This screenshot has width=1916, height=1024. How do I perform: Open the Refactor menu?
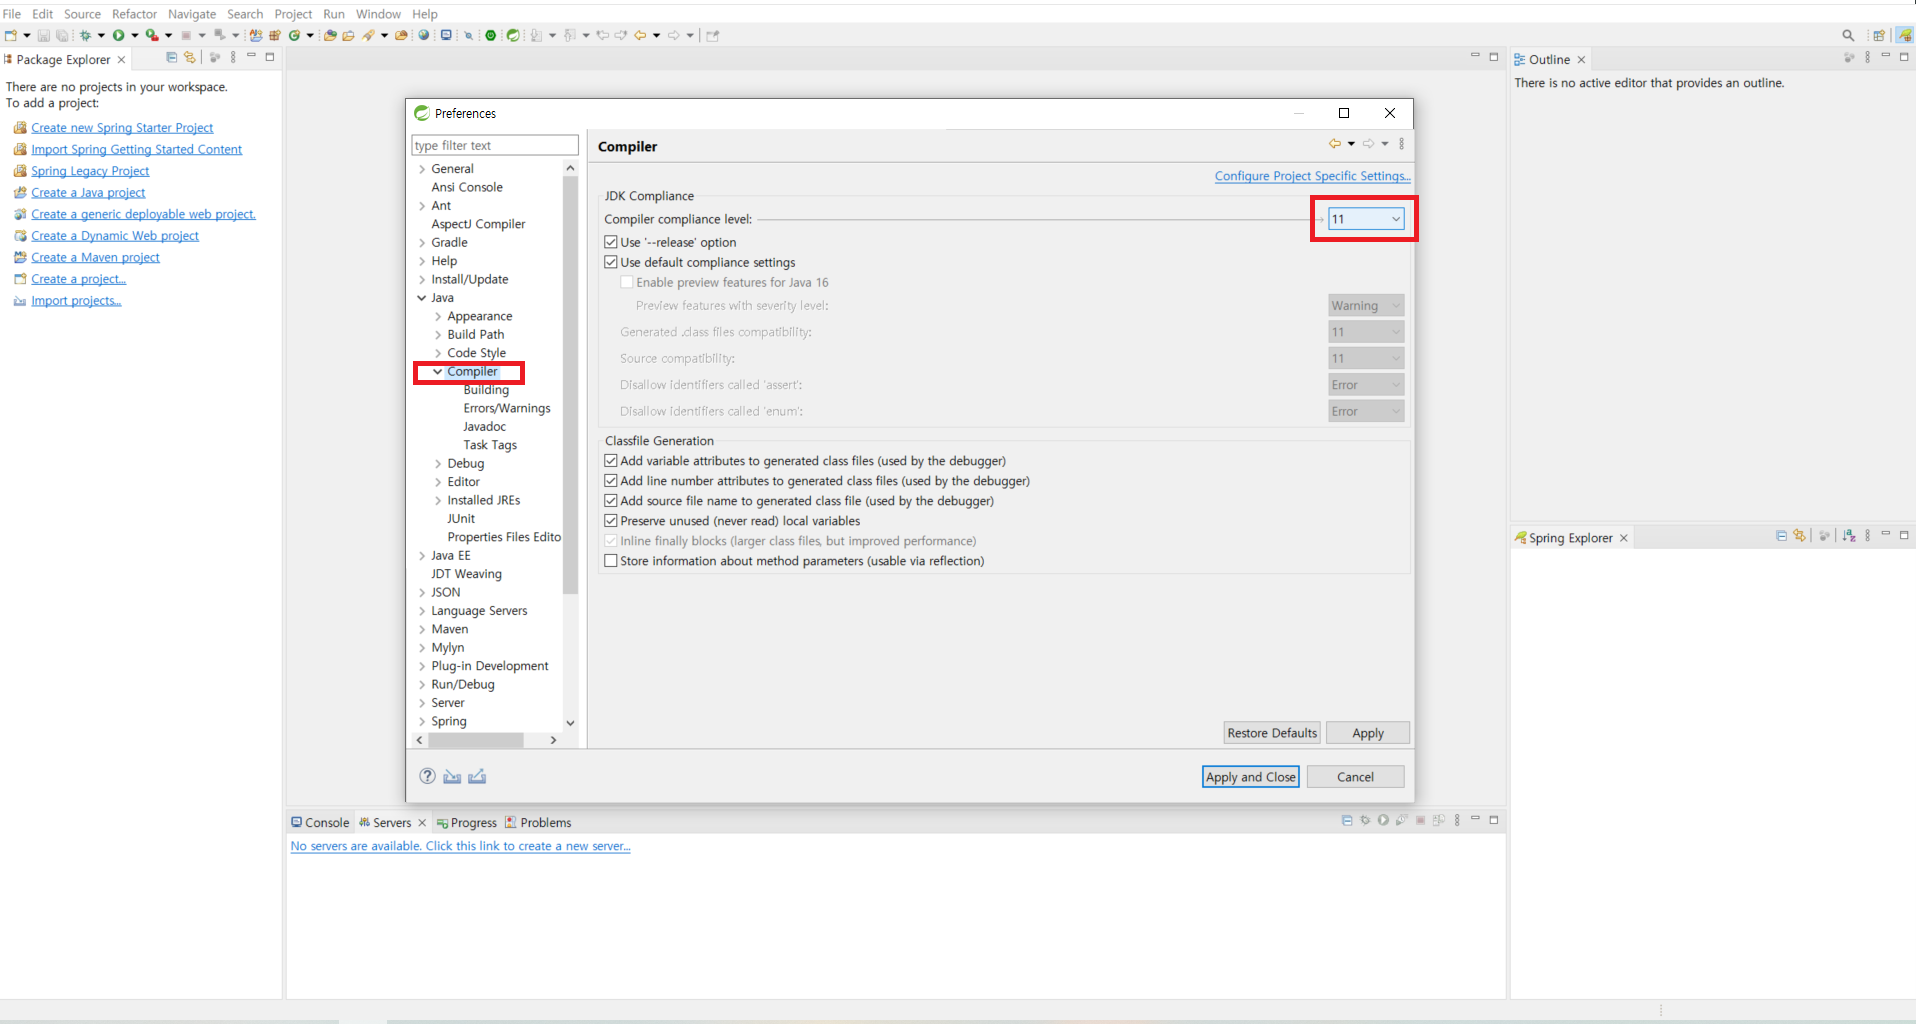pyautogui.click(x=134, y=14)
